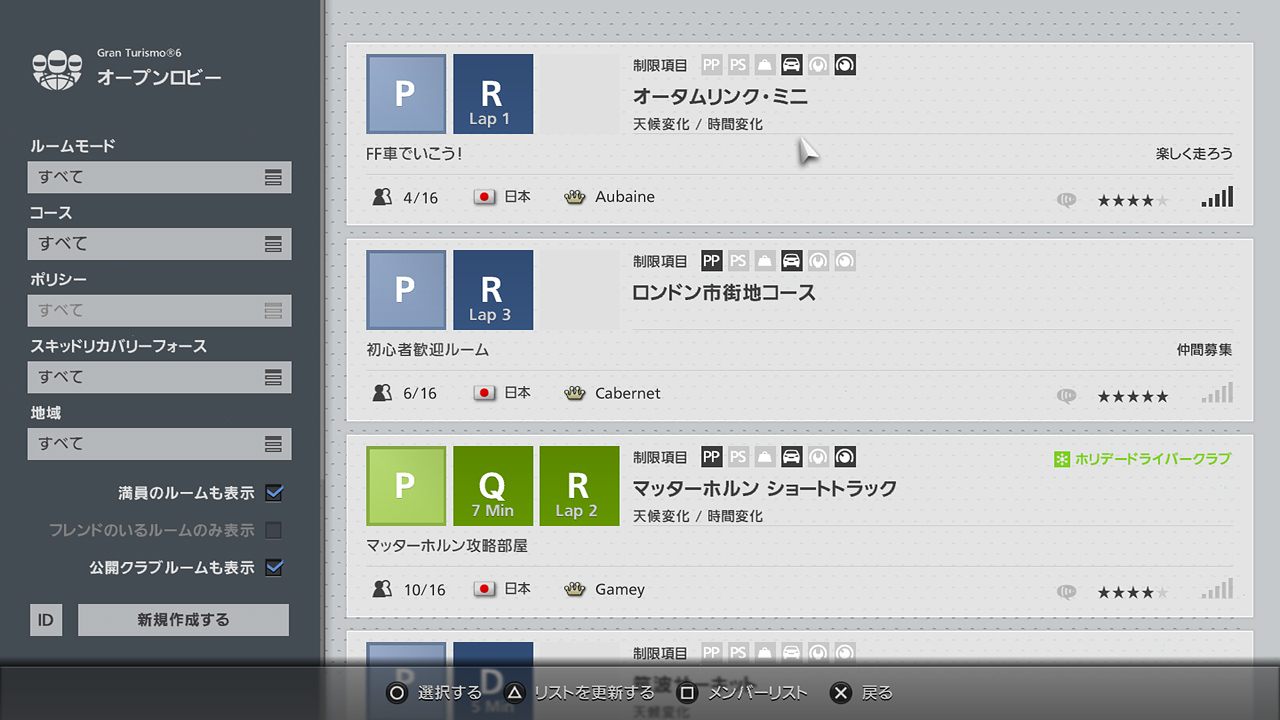Viewport: 1280px width, 720px height.
Task: Click PP restriction icon in ロンドン市街地コース room
Action: tap(712, 261)
